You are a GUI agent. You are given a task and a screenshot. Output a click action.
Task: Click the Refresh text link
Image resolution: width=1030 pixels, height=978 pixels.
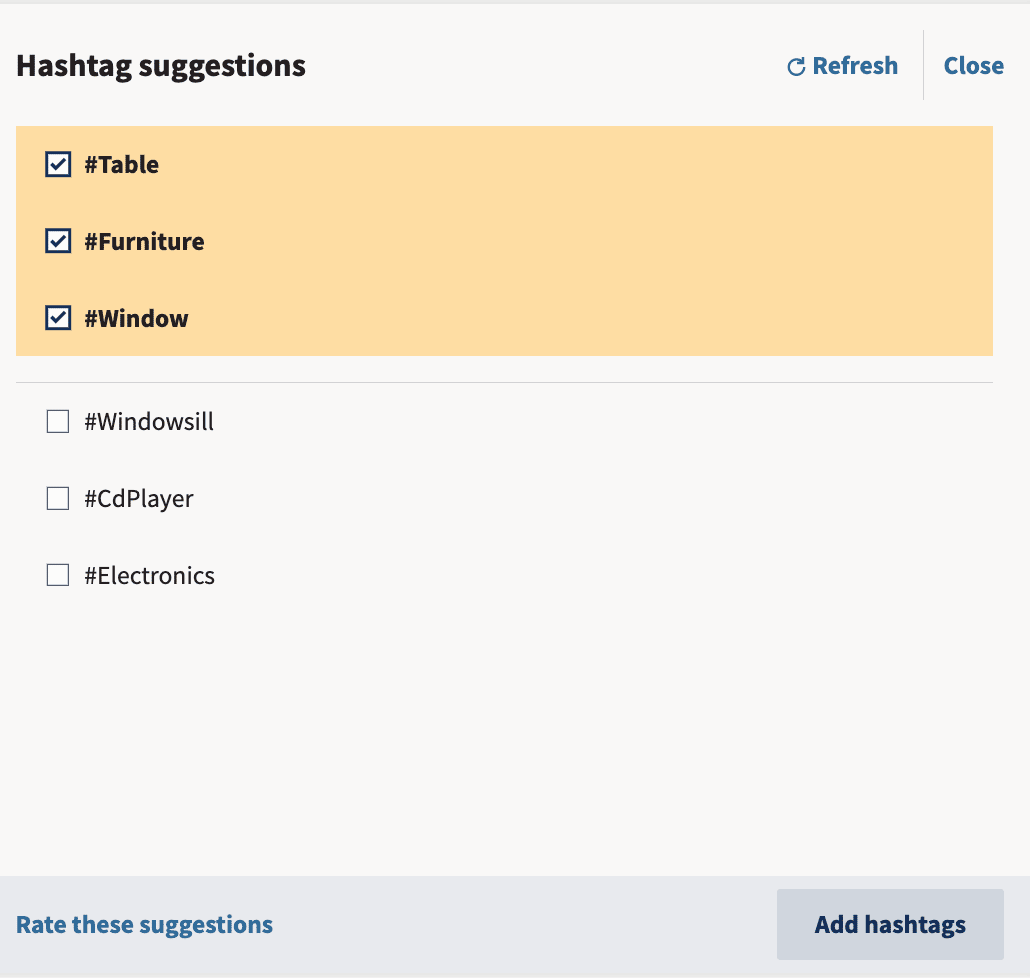tap(855, 66)
